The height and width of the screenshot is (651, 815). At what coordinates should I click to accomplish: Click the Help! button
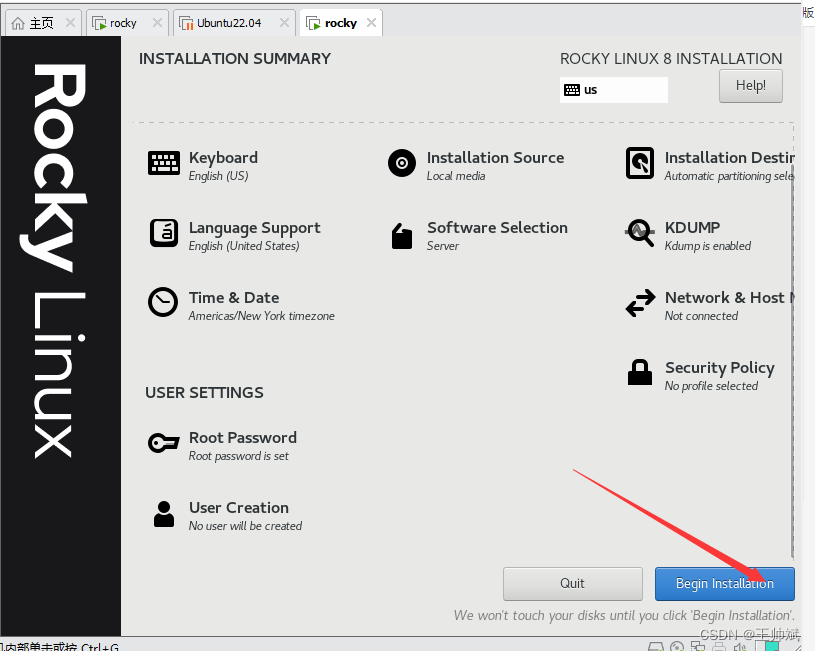(x=751, y=86)
